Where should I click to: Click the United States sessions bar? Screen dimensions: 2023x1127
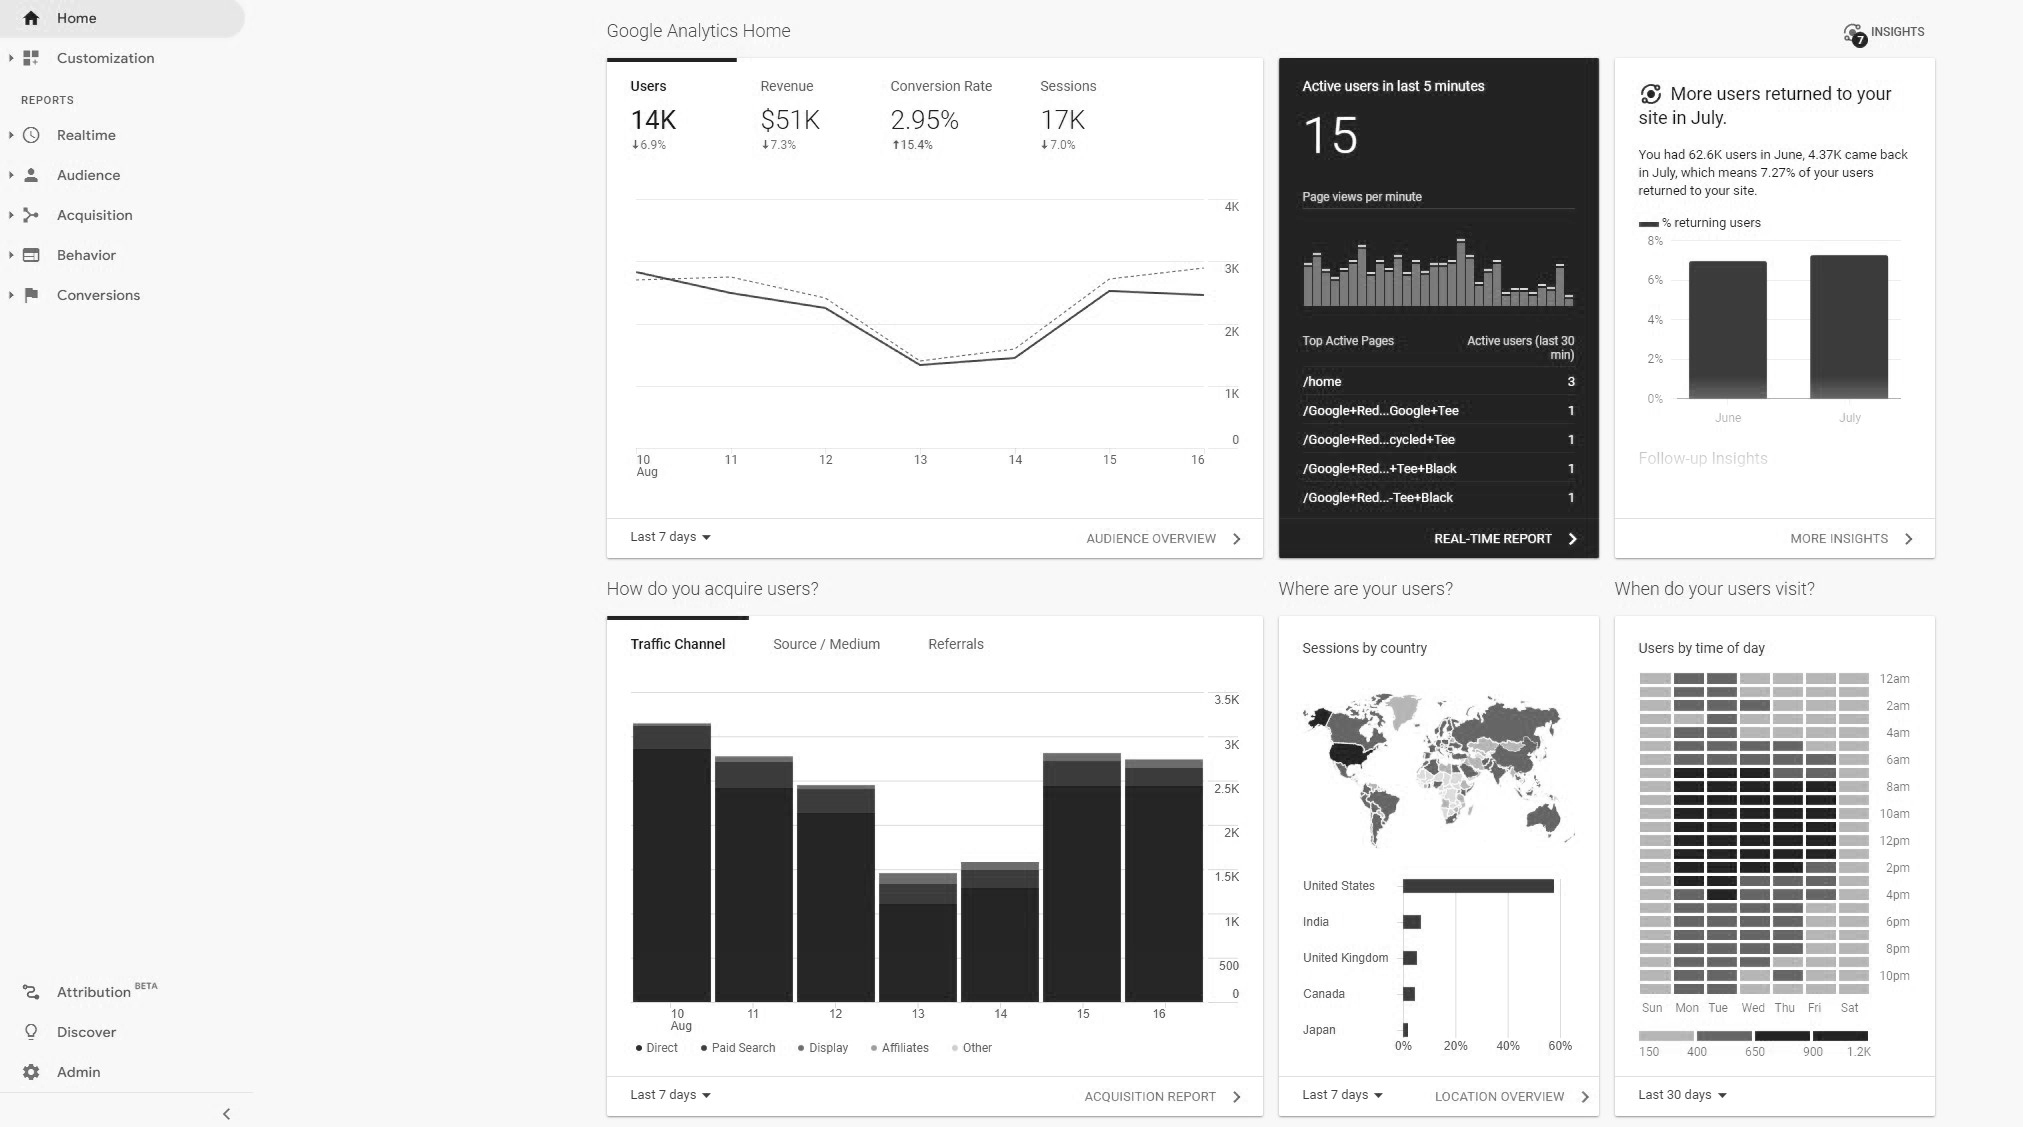1478,886
